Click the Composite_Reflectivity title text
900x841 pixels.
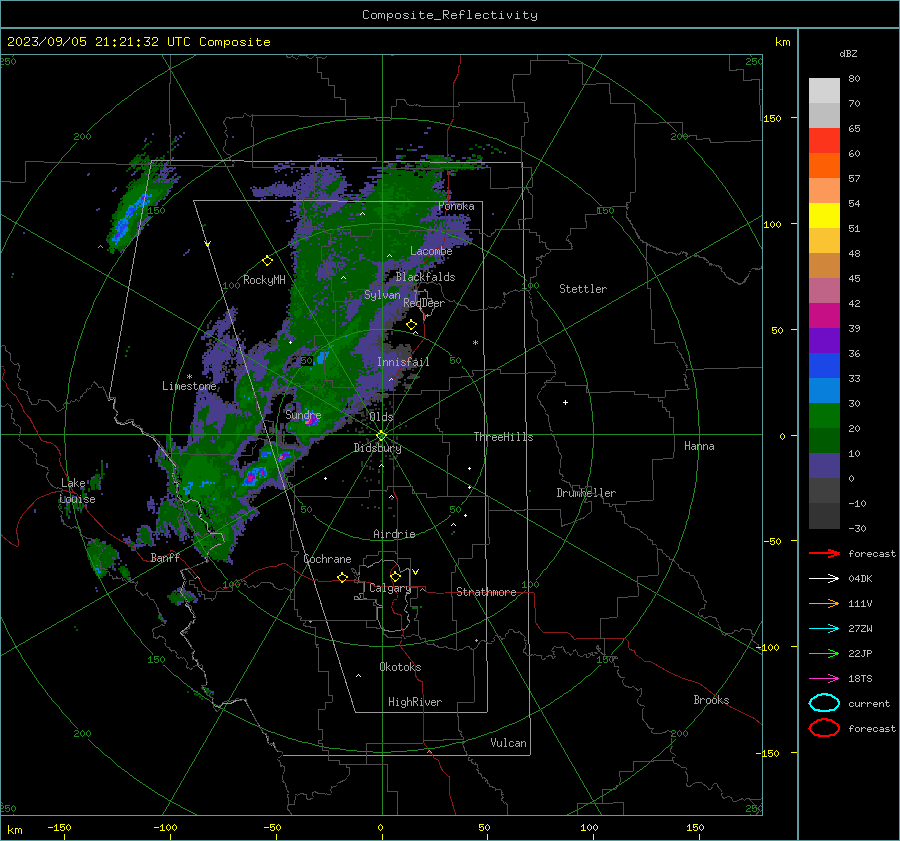point(449,15)
